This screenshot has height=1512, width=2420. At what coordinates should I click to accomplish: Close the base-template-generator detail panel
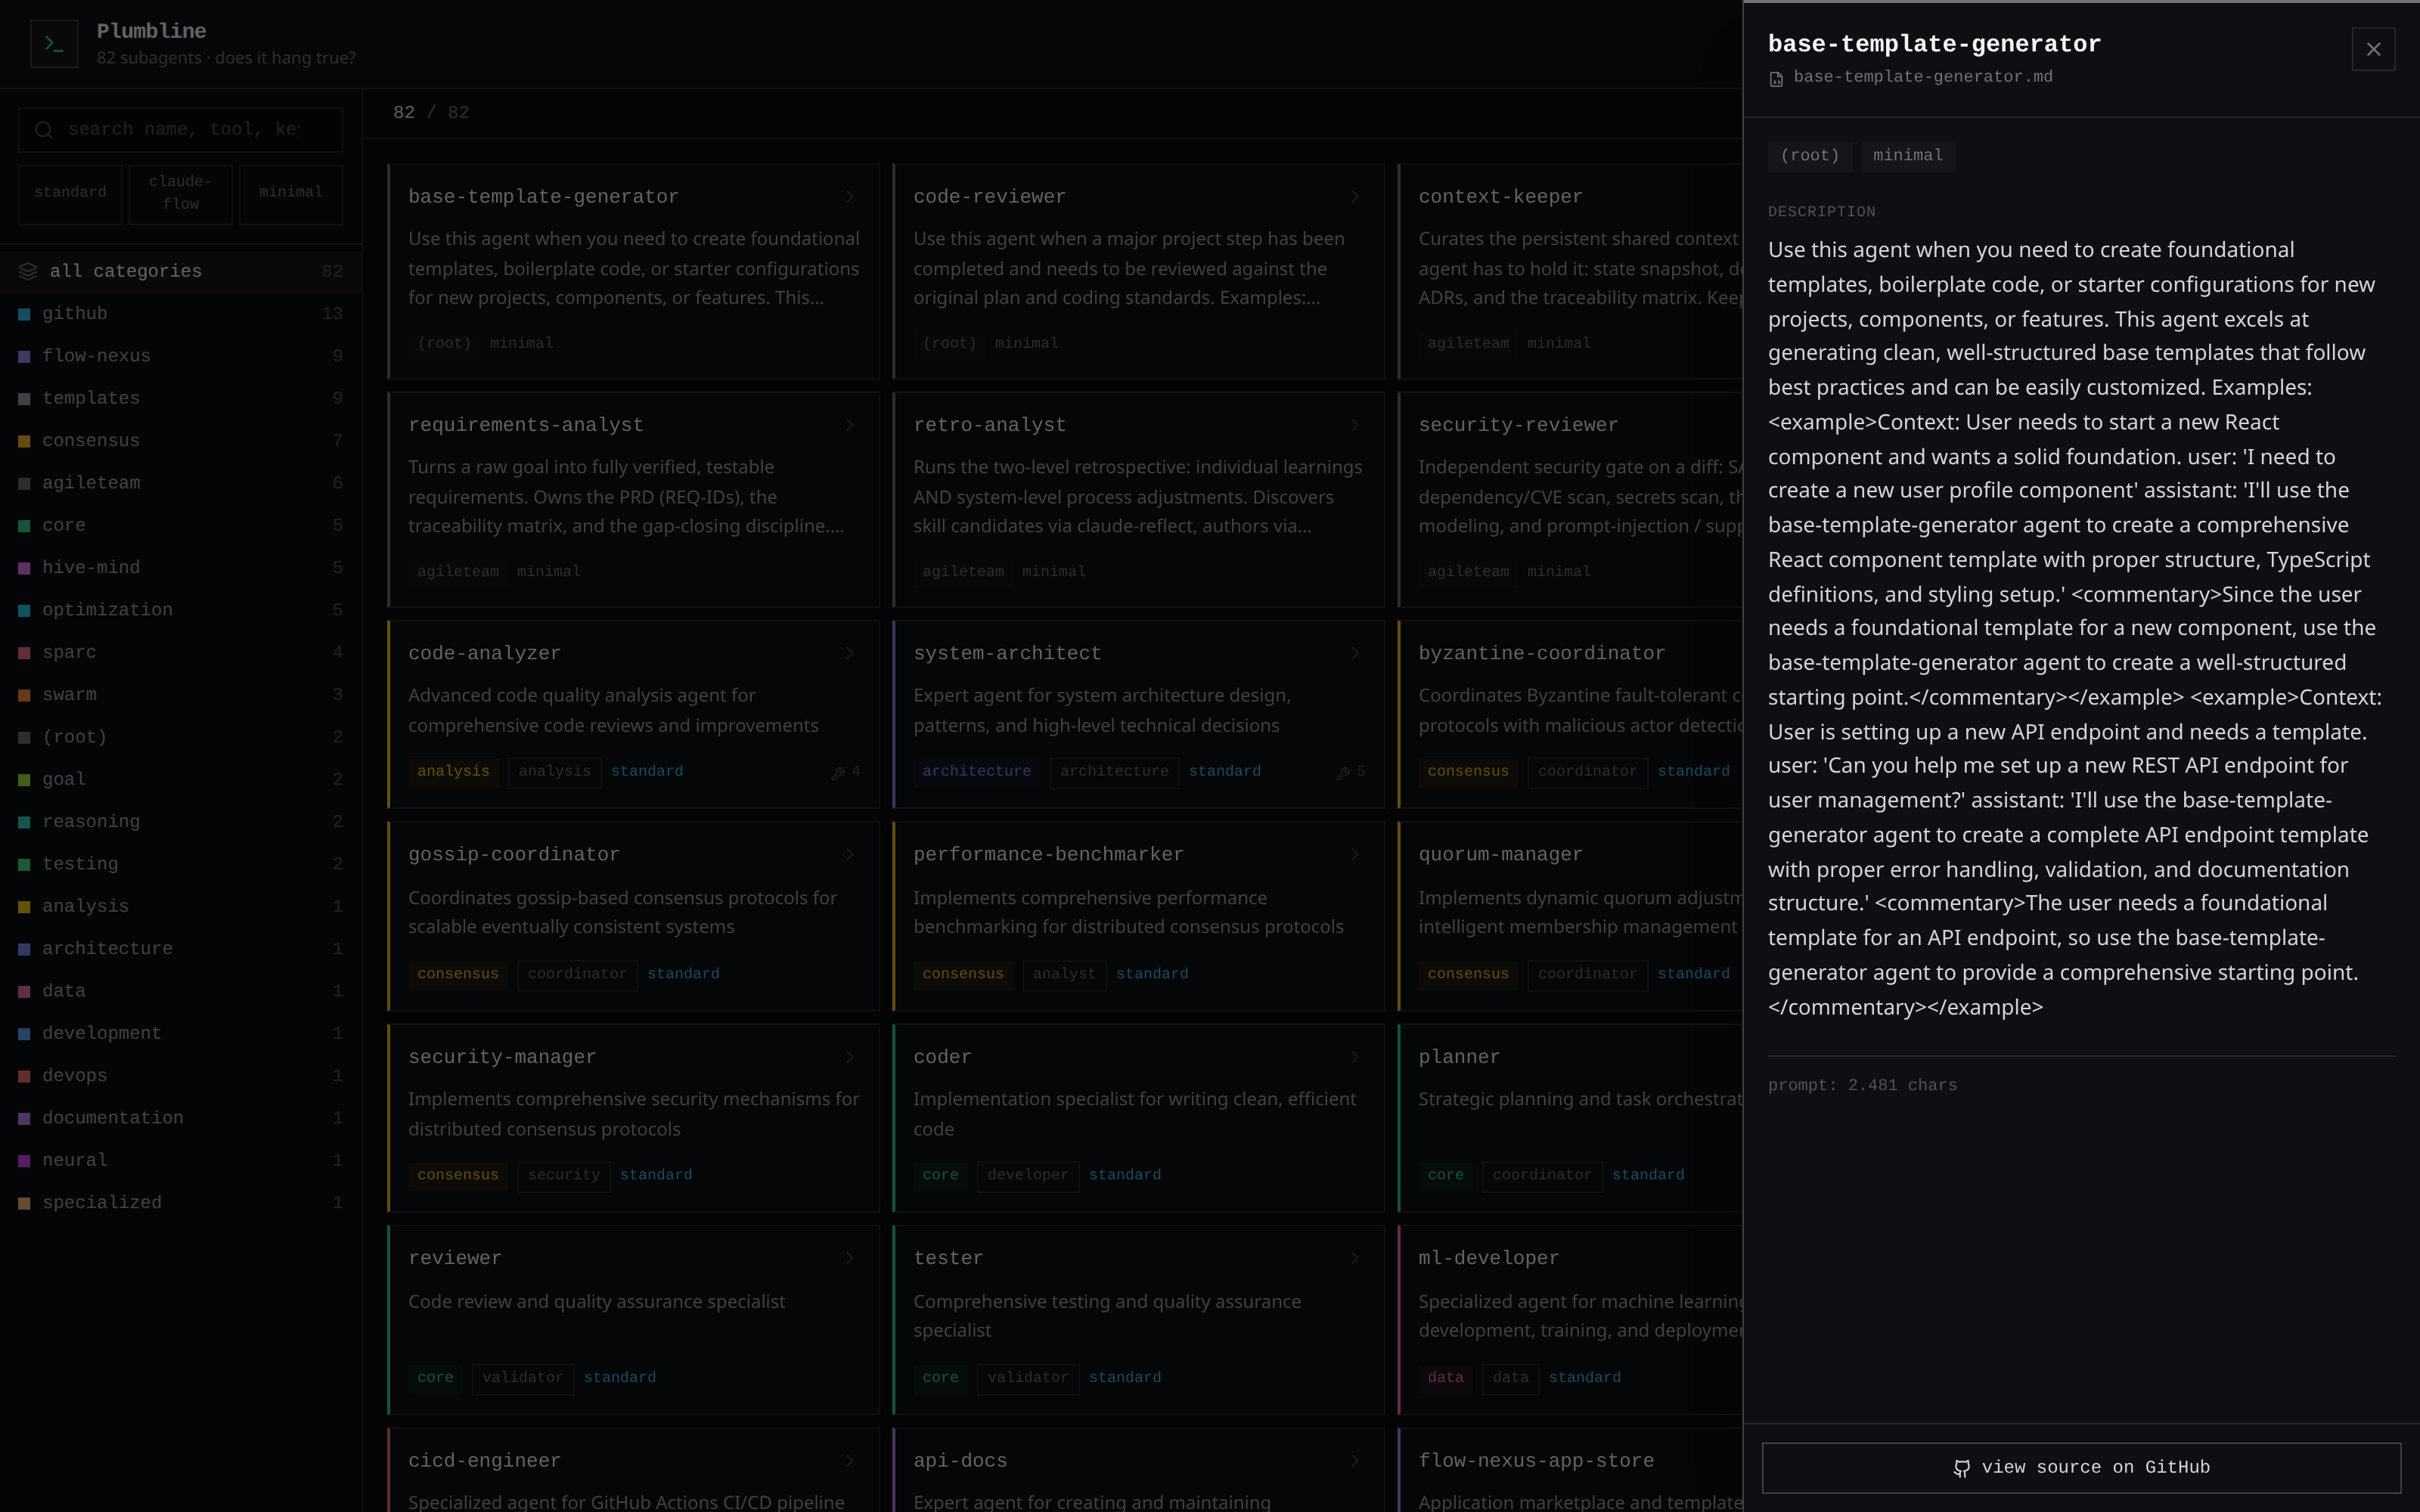(2373, 49)
